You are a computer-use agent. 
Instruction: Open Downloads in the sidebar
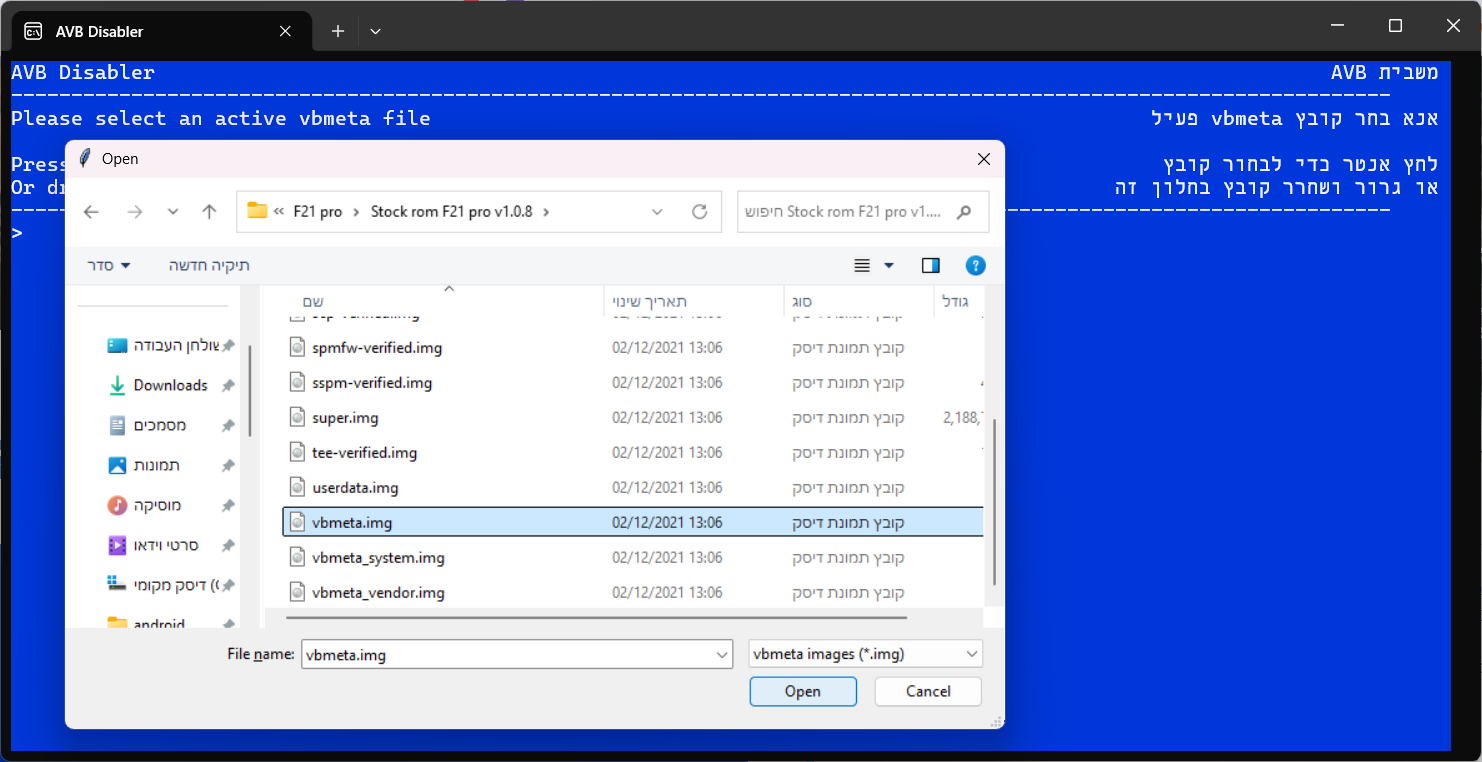170,385
